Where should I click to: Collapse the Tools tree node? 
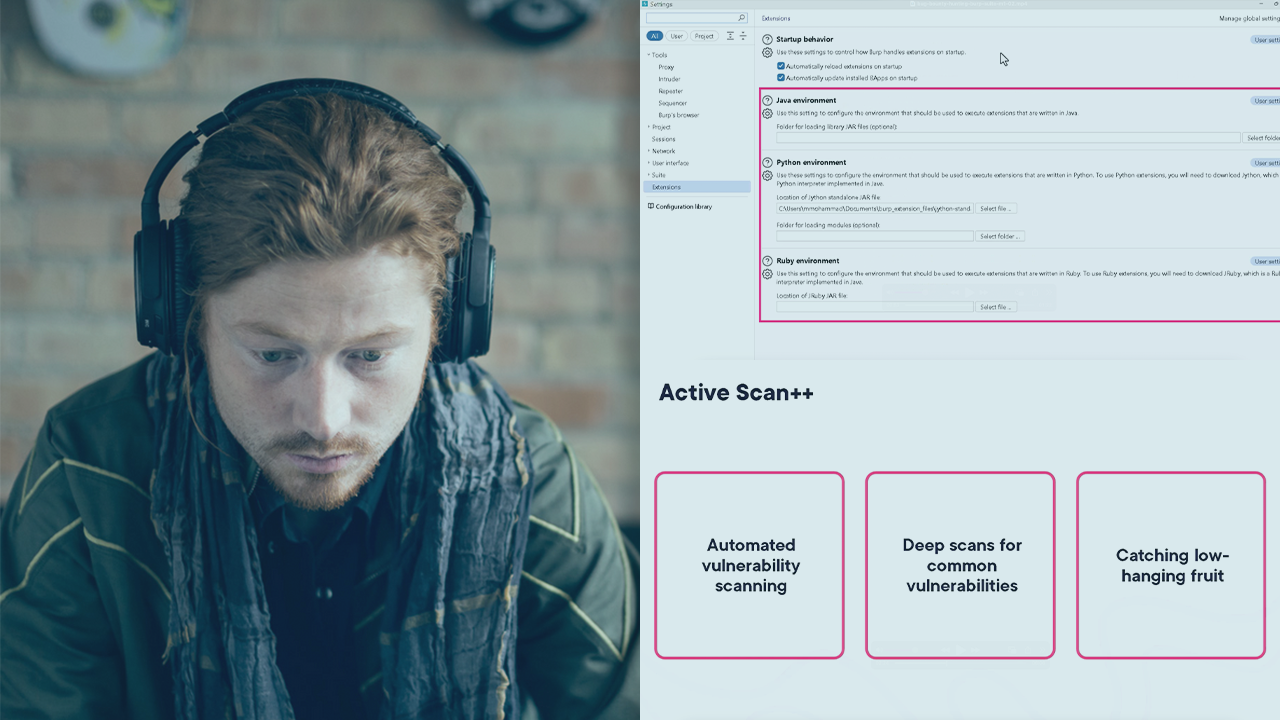point(648,55)
